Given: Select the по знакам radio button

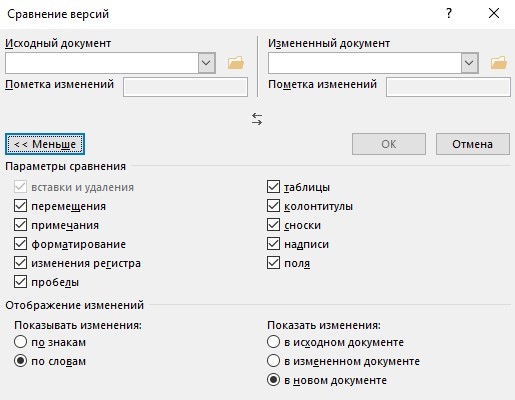Looking at the screenshot, I should 20,342.
